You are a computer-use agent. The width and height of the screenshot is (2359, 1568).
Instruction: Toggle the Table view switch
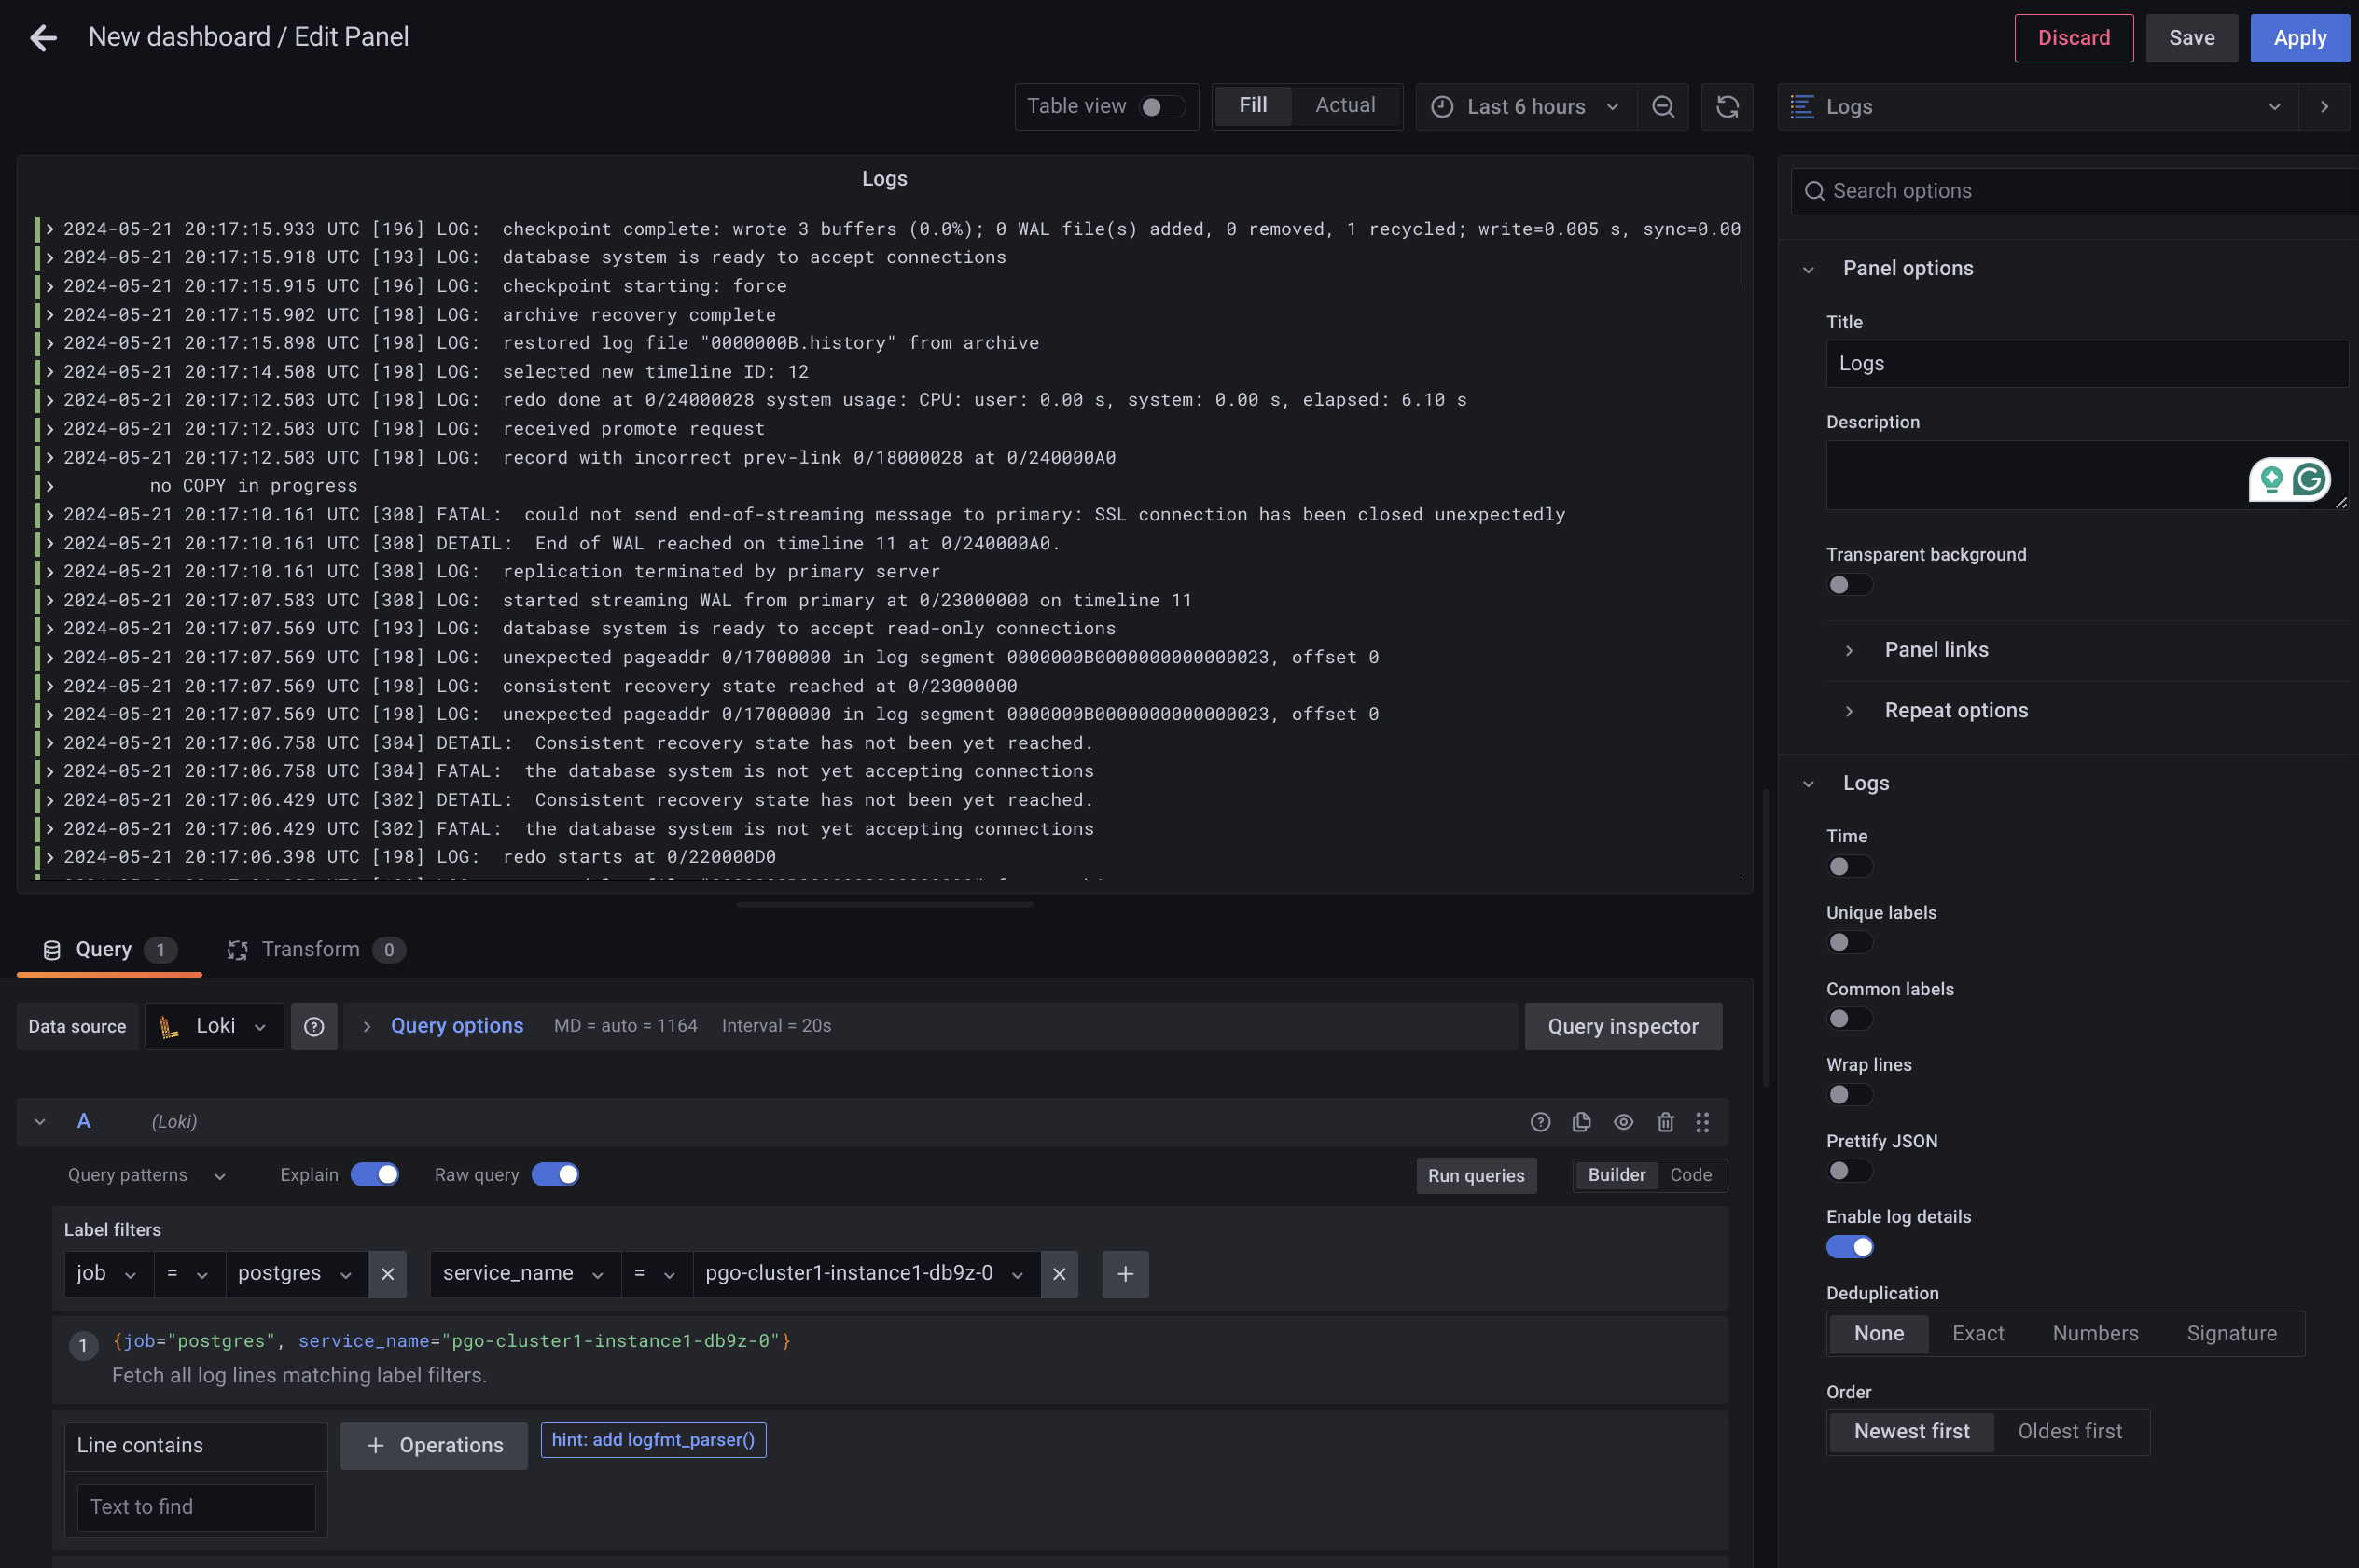1161,107
